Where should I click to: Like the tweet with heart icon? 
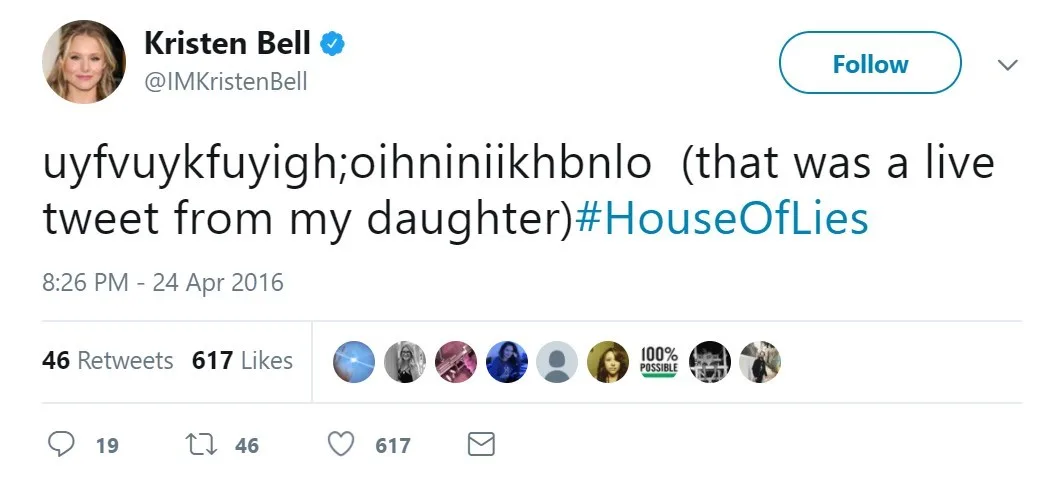pos(341,444)
